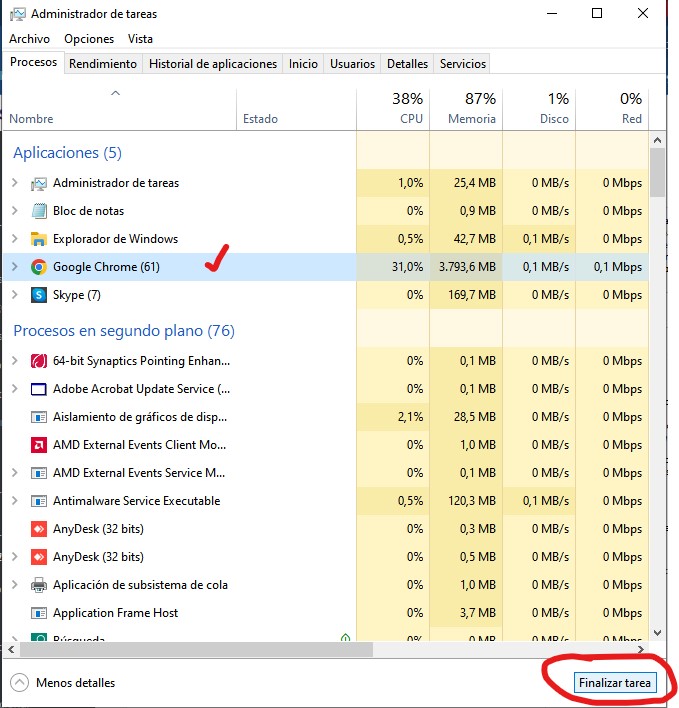Click the Explorador de Windows folder icon

[39, 239]
